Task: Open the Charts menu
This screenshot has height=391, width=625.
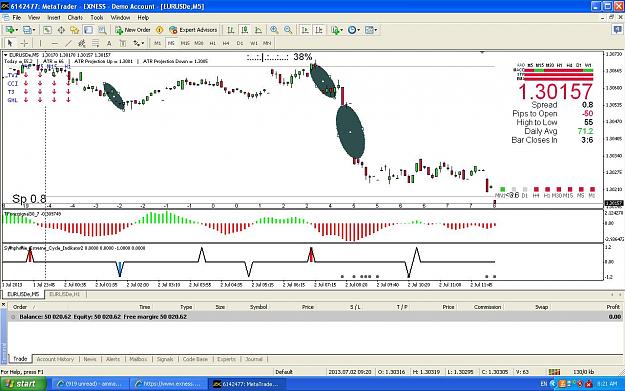Action: coord(75,18)
